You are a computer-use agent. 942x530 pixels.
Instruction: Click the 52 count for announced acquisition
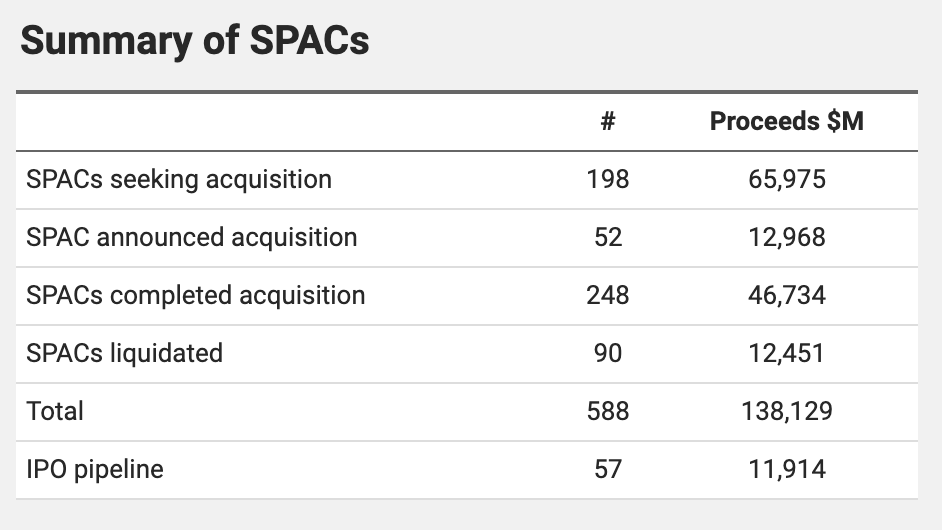coord(607,238)
